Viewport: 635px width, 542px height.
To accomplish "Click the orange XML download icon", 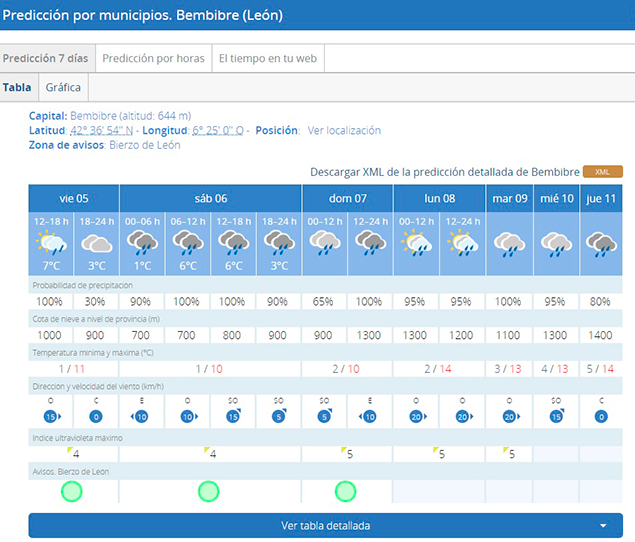I will [x=603, y=171].
